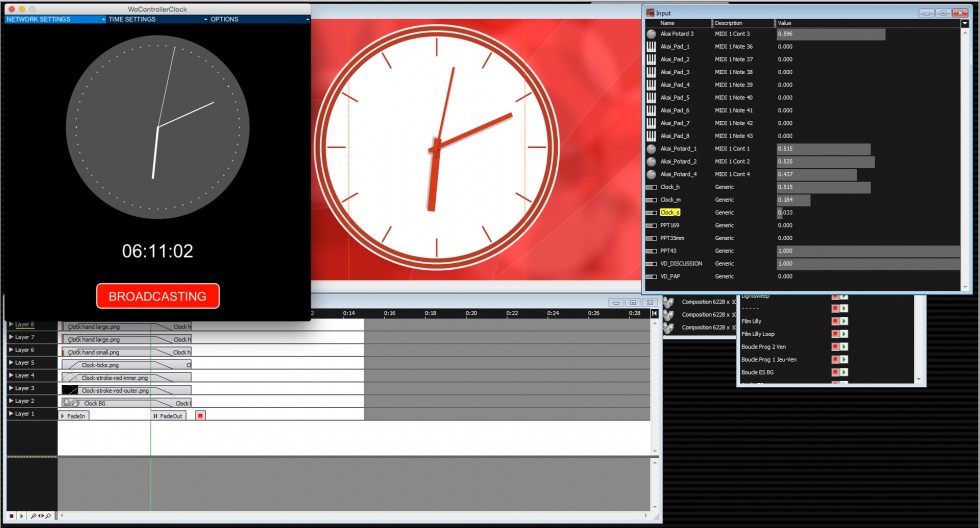
Task: Jump to end using the ruler end button
Action: click(654, 313)
